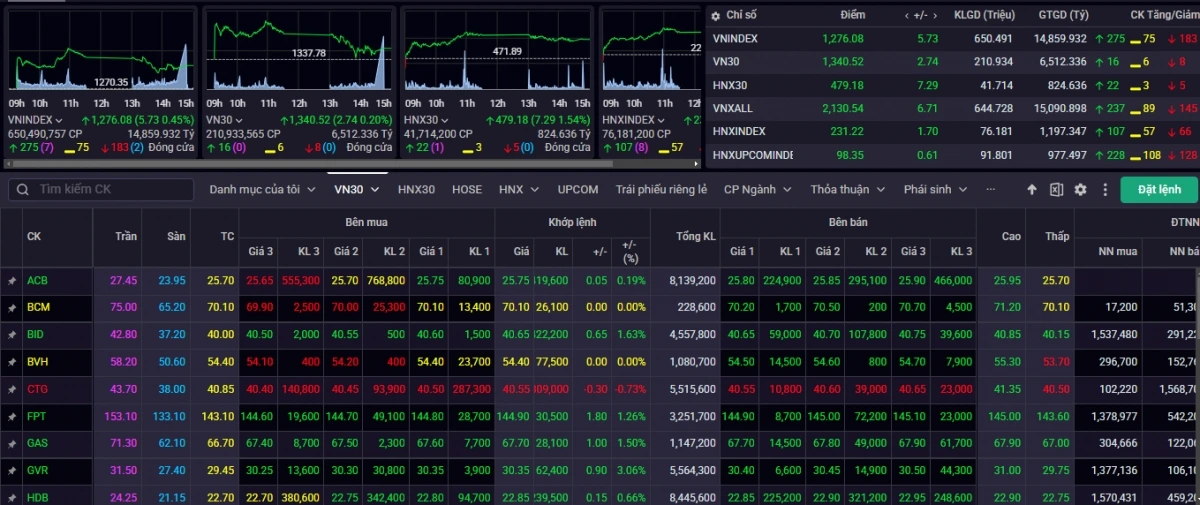
Task: Open vertical three-dots more menu
Action: (1105, 189)
